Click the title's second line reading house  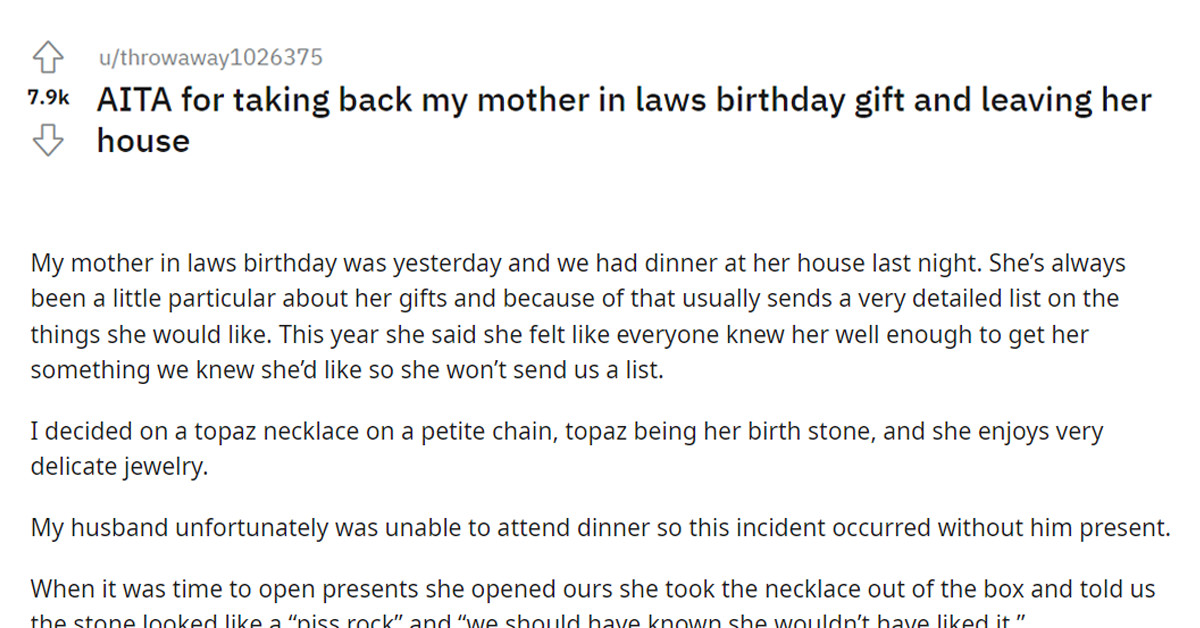tap(143, 141)
